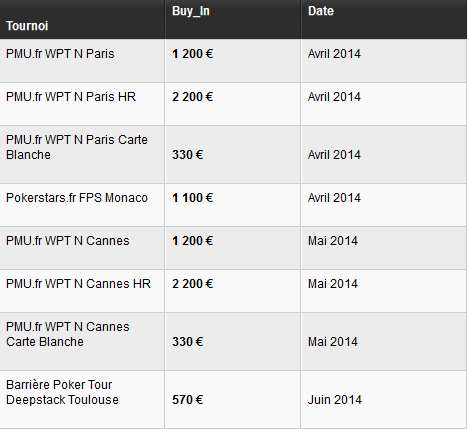Click the Buy_In column header
469x429 pixels.
(191, 11)
